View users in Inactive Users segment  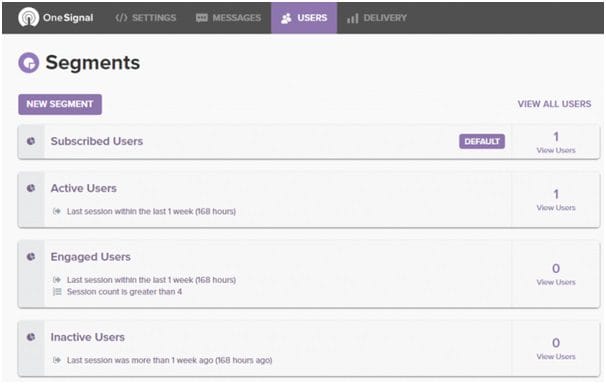pyautogui.click(x=556, y=357)
